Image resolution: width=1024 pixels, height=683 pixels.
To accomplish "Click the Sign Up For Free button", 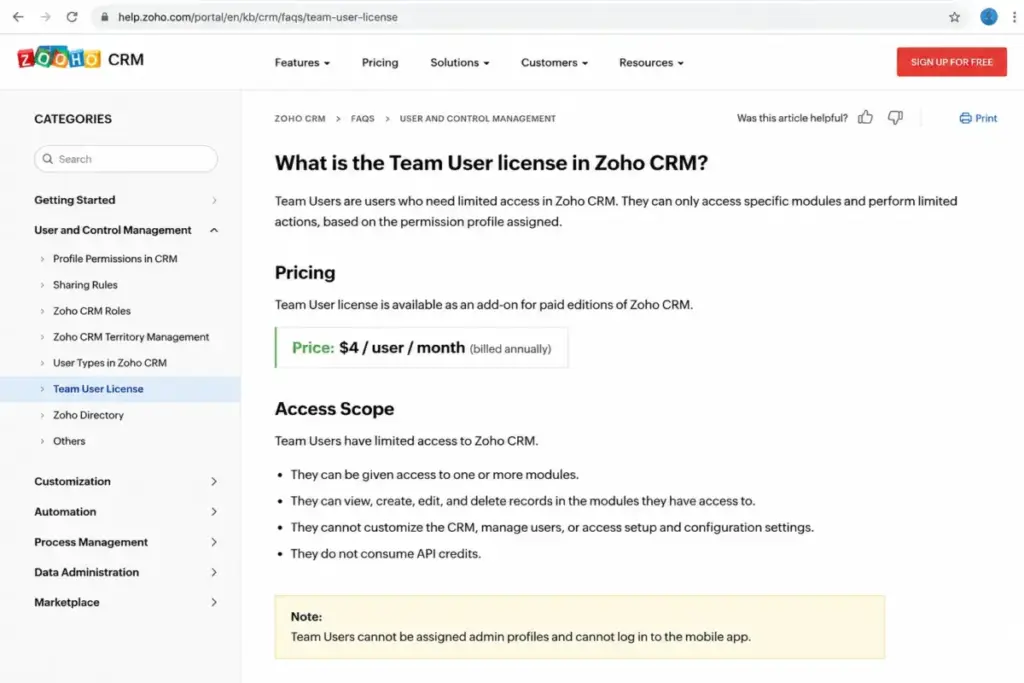I will click(952, 62).
